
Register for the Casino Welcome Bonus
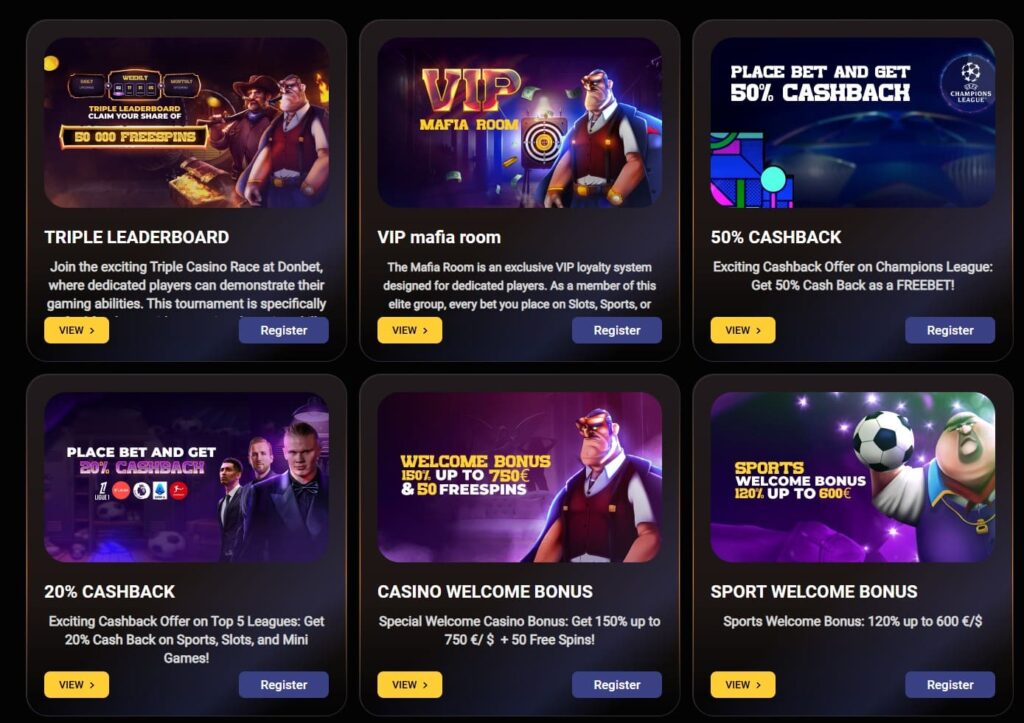coord(616,684)
